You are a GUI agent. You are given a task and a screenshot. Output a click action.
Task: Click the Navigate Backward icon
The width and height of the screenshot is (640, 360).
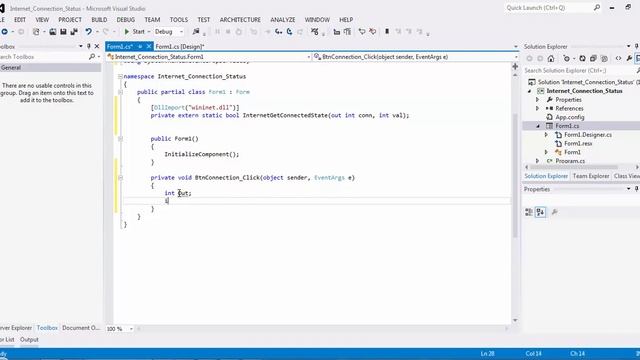[4, 31]
